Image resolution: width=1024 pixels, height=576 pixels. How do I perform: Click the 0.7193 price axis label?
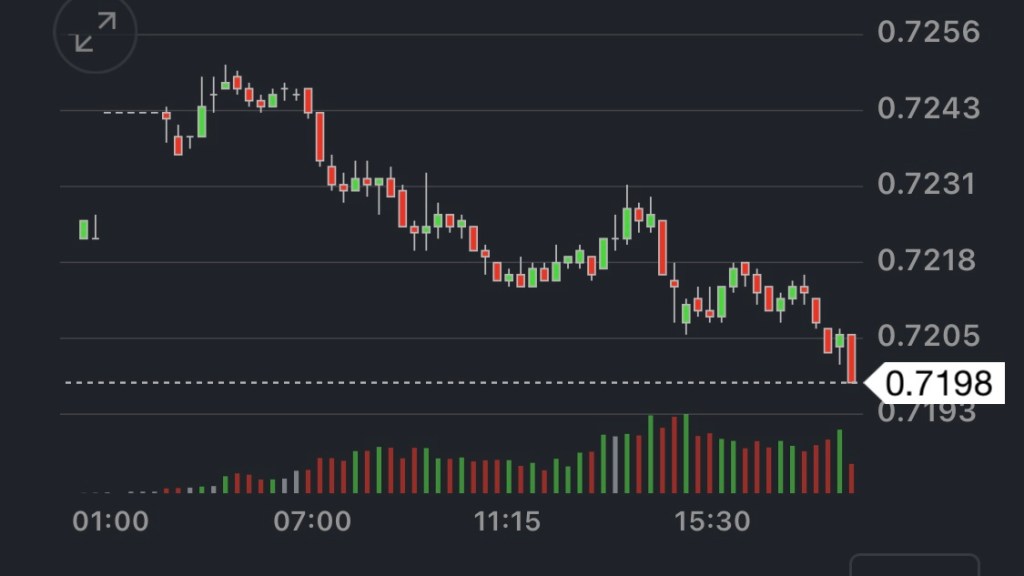928,412
